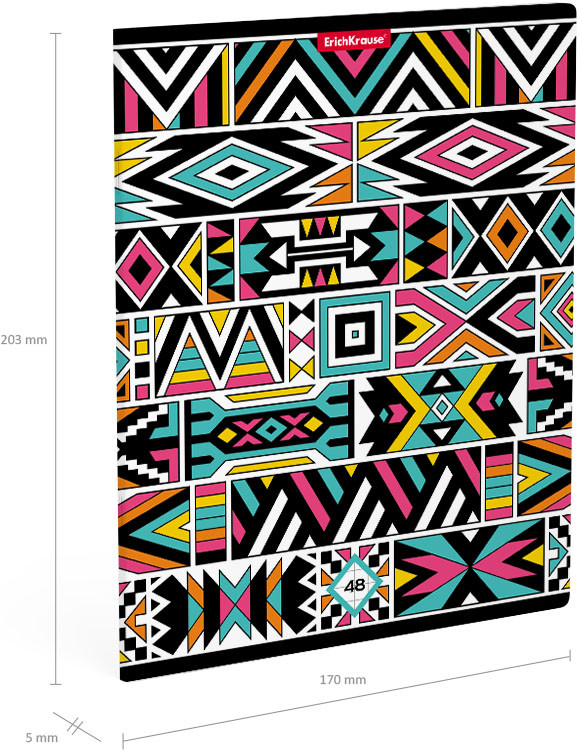Click the small white diamond in yellow X
The image size is (582, 751).
pyautogui.click(x=442, y=408)
